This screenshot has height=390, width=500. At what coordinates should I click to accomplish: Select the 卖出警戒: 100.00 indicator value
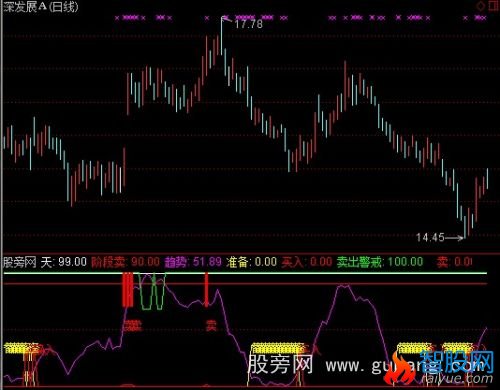pyautogui.click(x=380, y=262)
